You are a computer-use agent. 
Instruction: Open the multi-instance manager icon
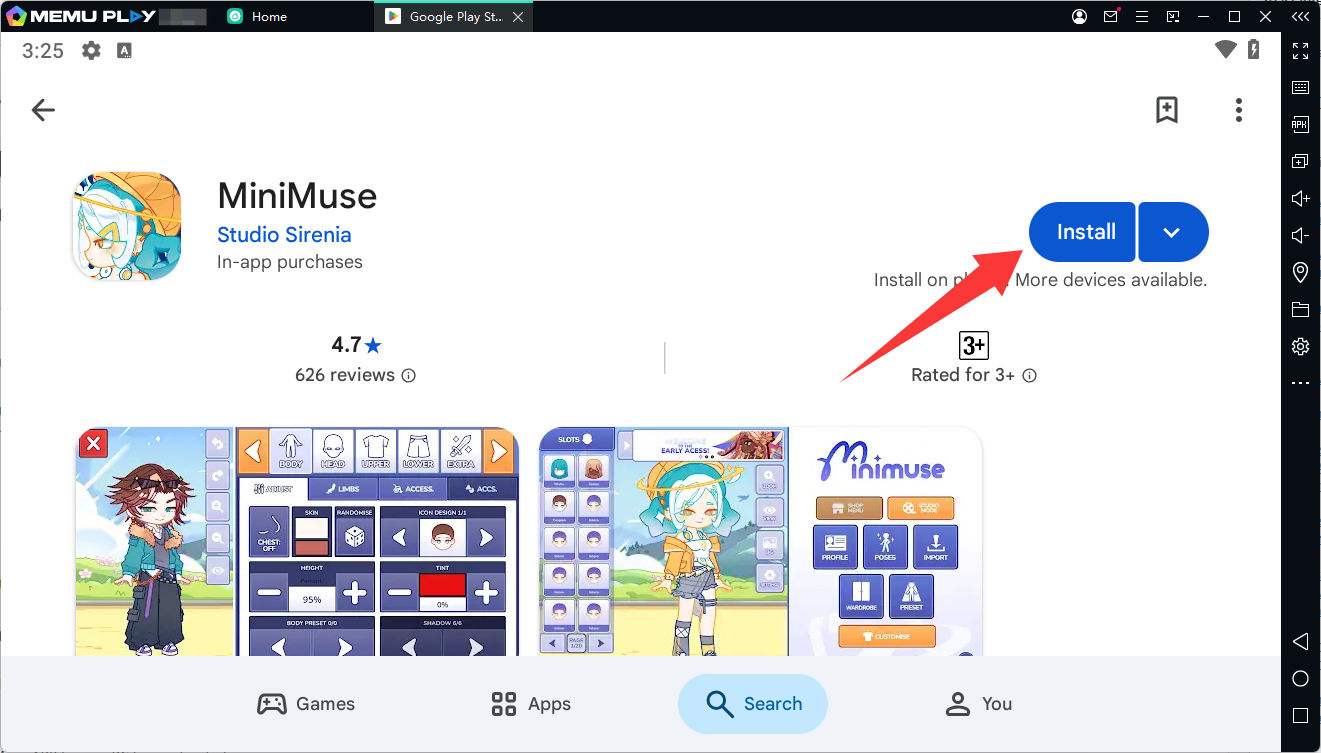[1300, 161]
